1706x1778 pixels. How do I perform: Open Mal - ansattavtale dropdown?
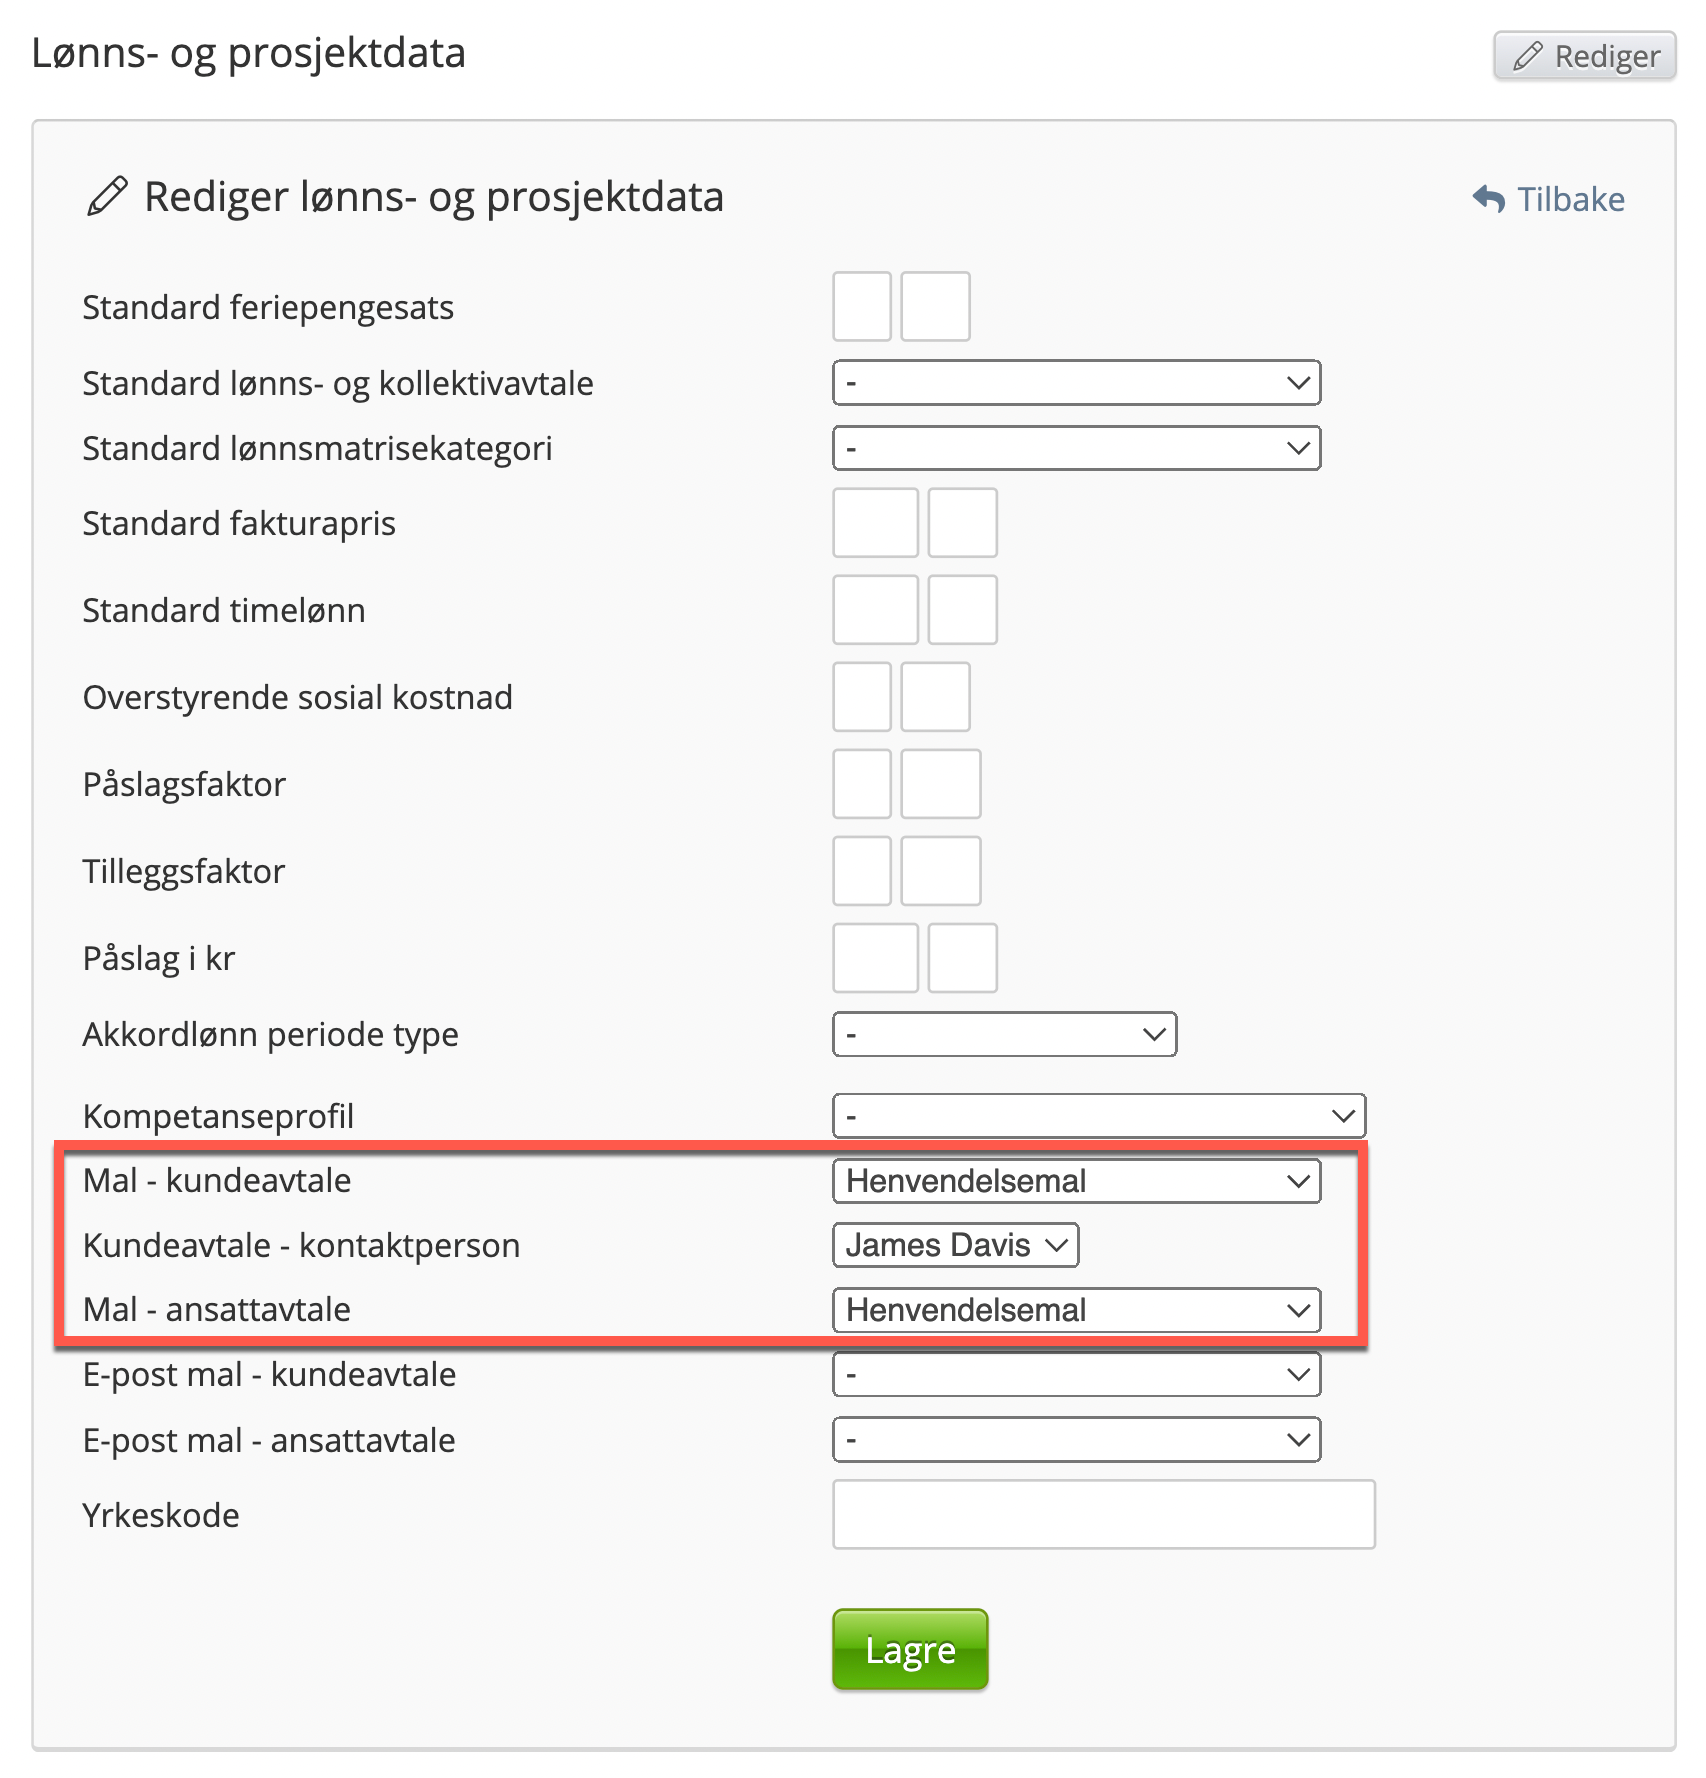(x=1076, y=1310)
